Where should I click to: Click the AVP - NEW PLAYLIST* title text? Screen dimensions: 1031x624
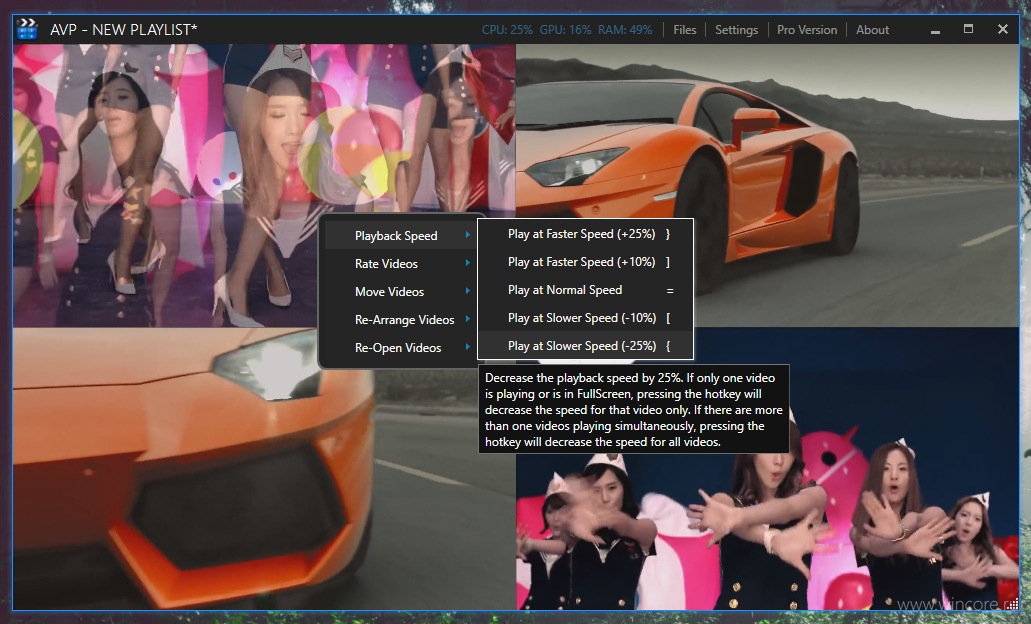click(124, 30)
